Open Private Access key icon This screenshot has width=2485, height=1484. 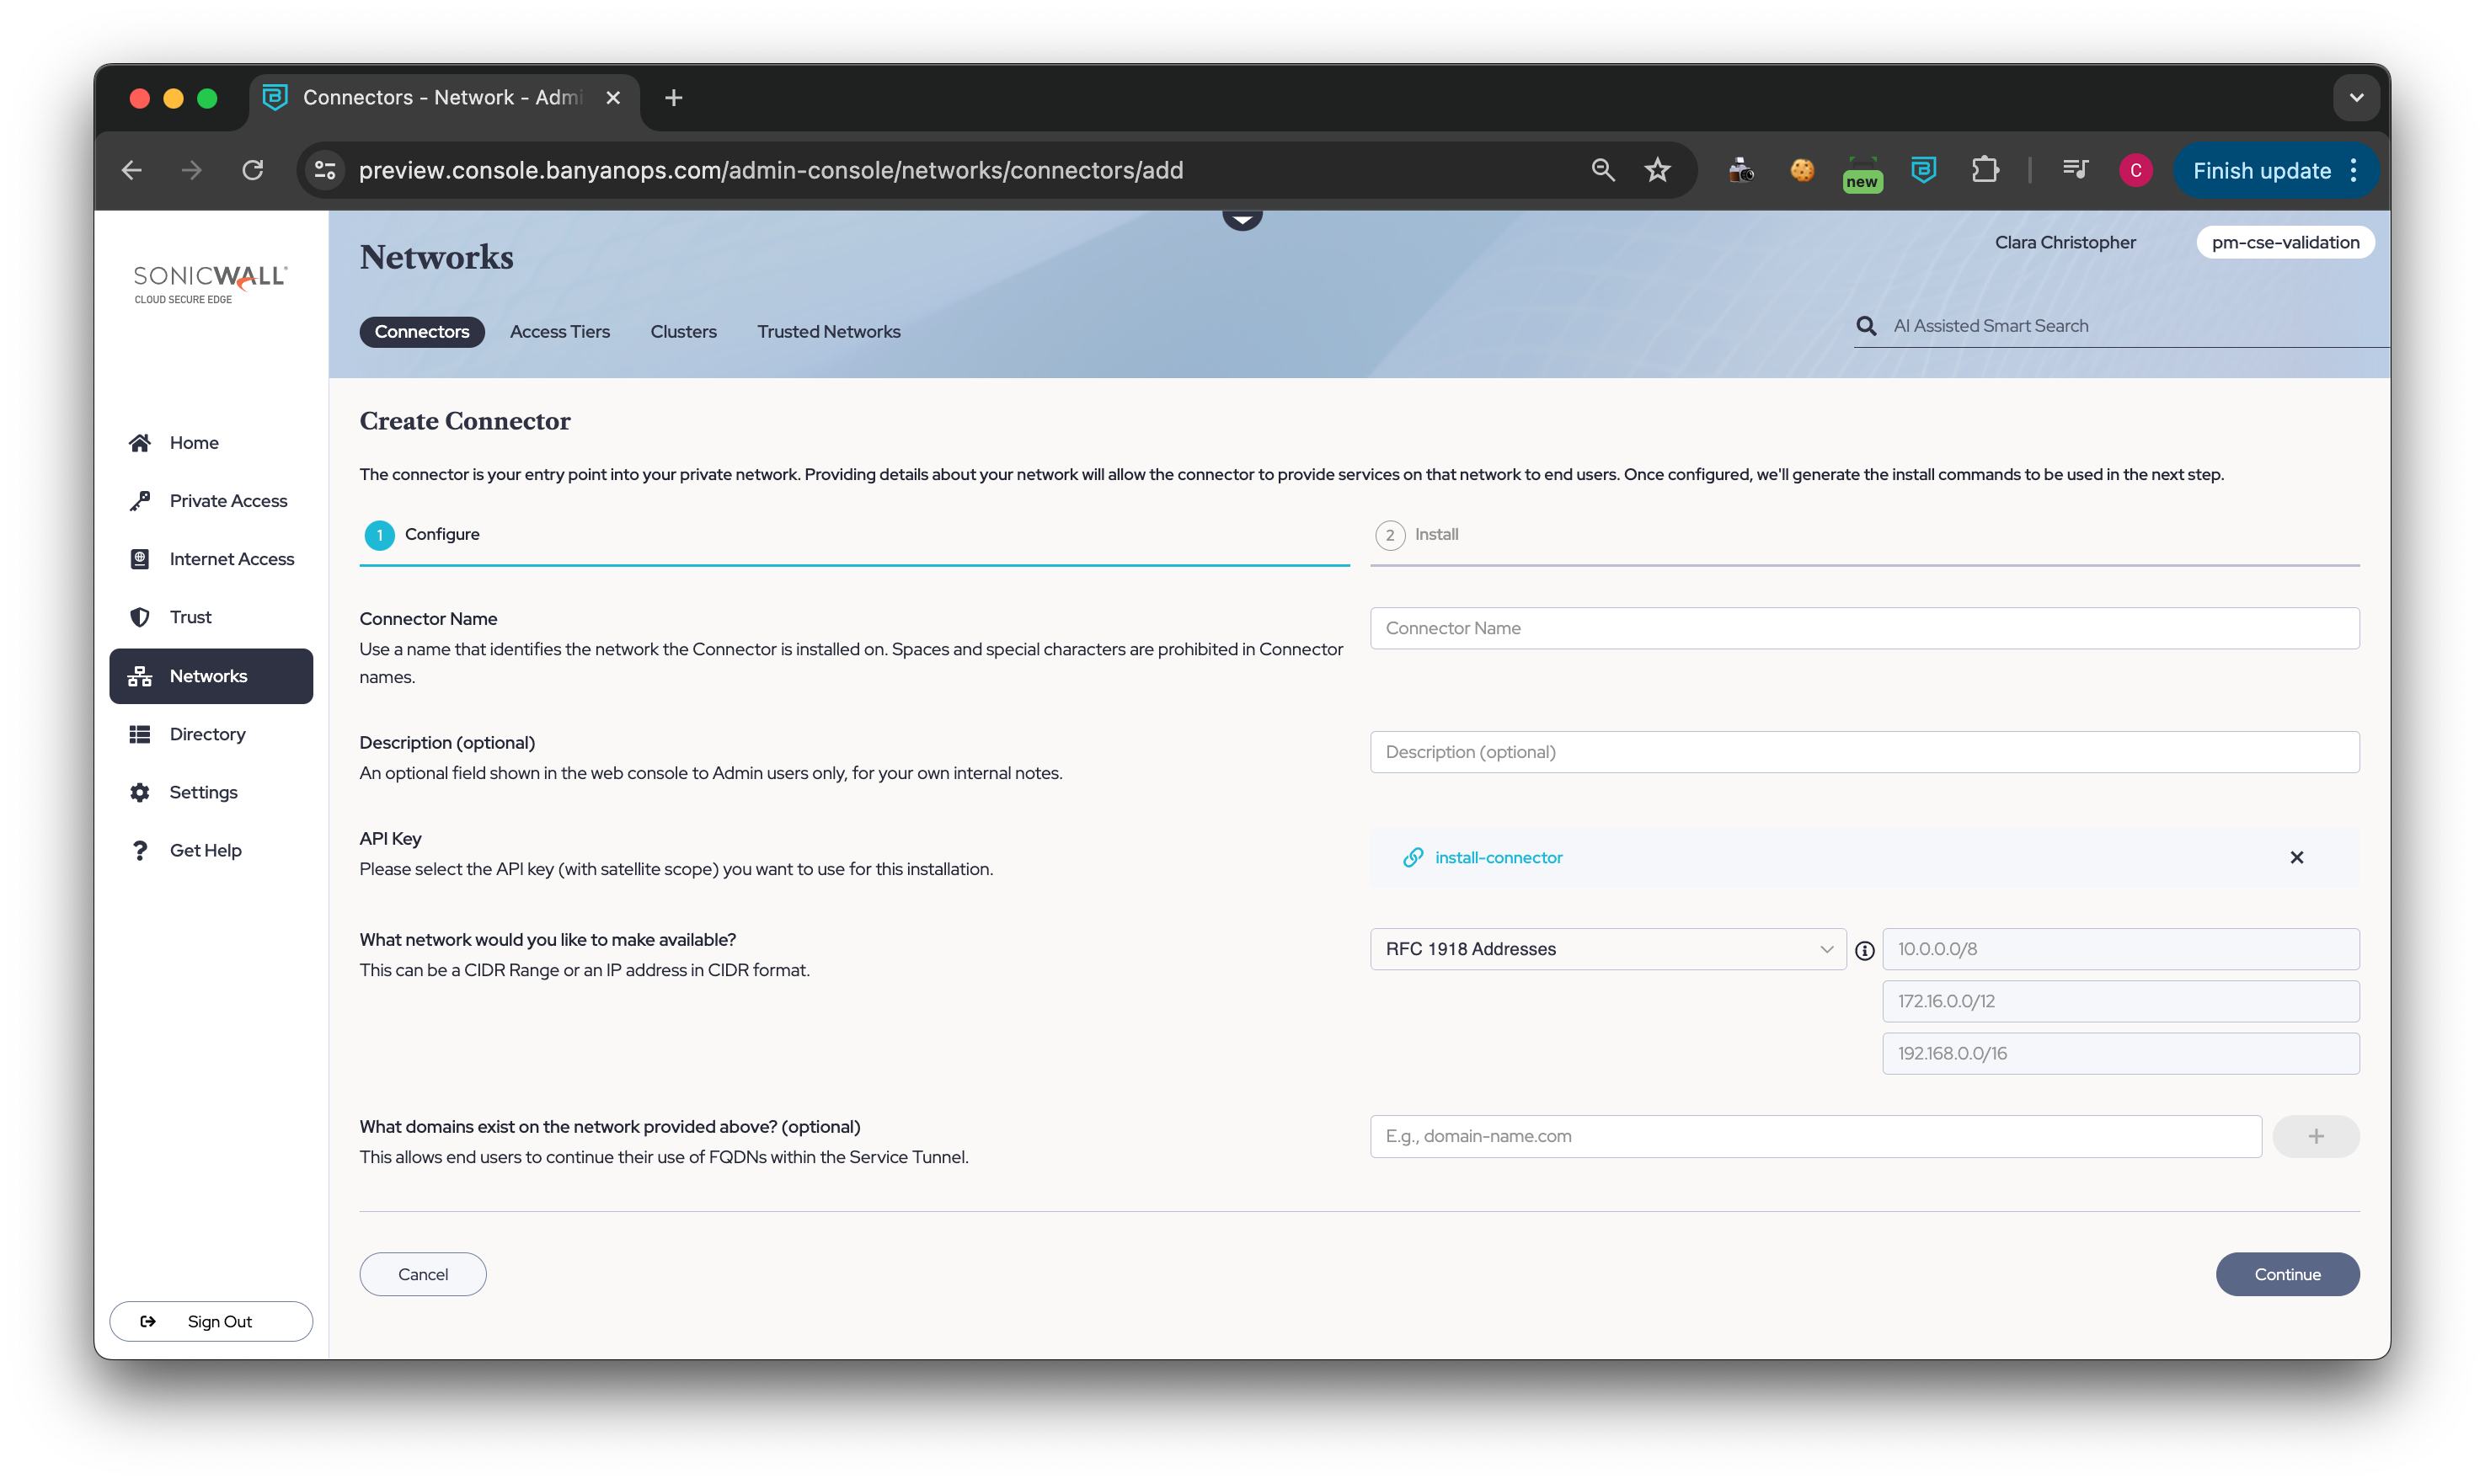(x=140, y=501)
